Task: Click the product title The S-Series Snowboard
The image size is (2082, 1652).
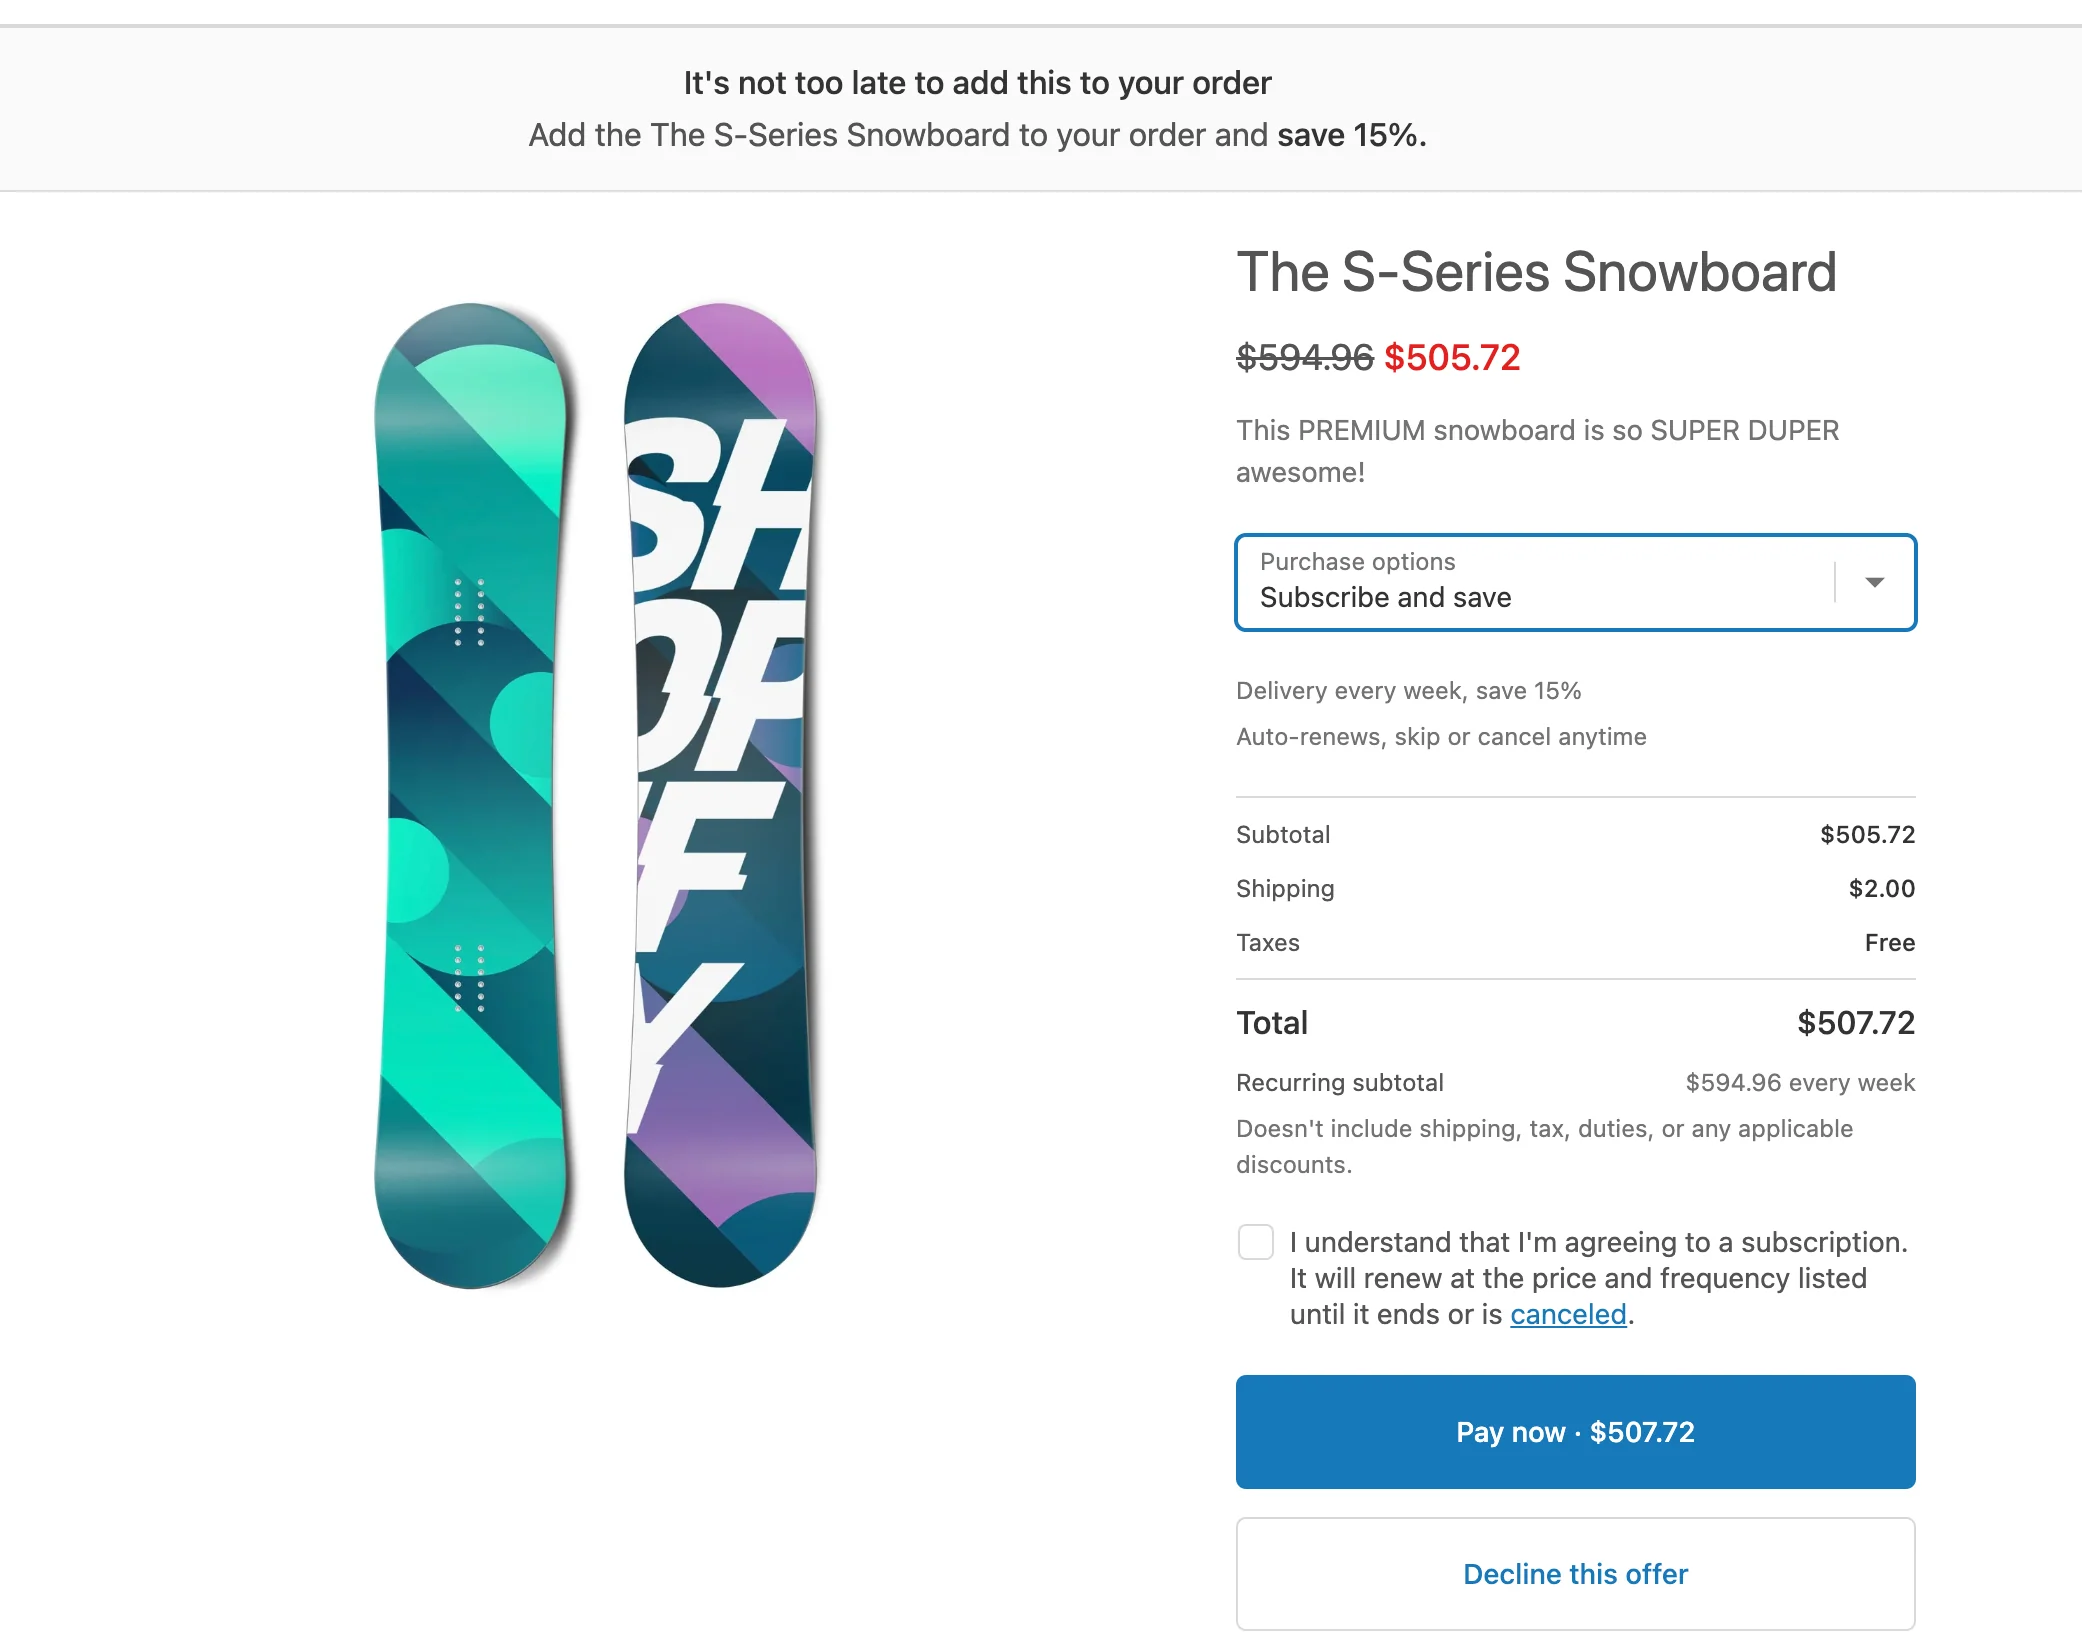Action: pos(1536,272)
